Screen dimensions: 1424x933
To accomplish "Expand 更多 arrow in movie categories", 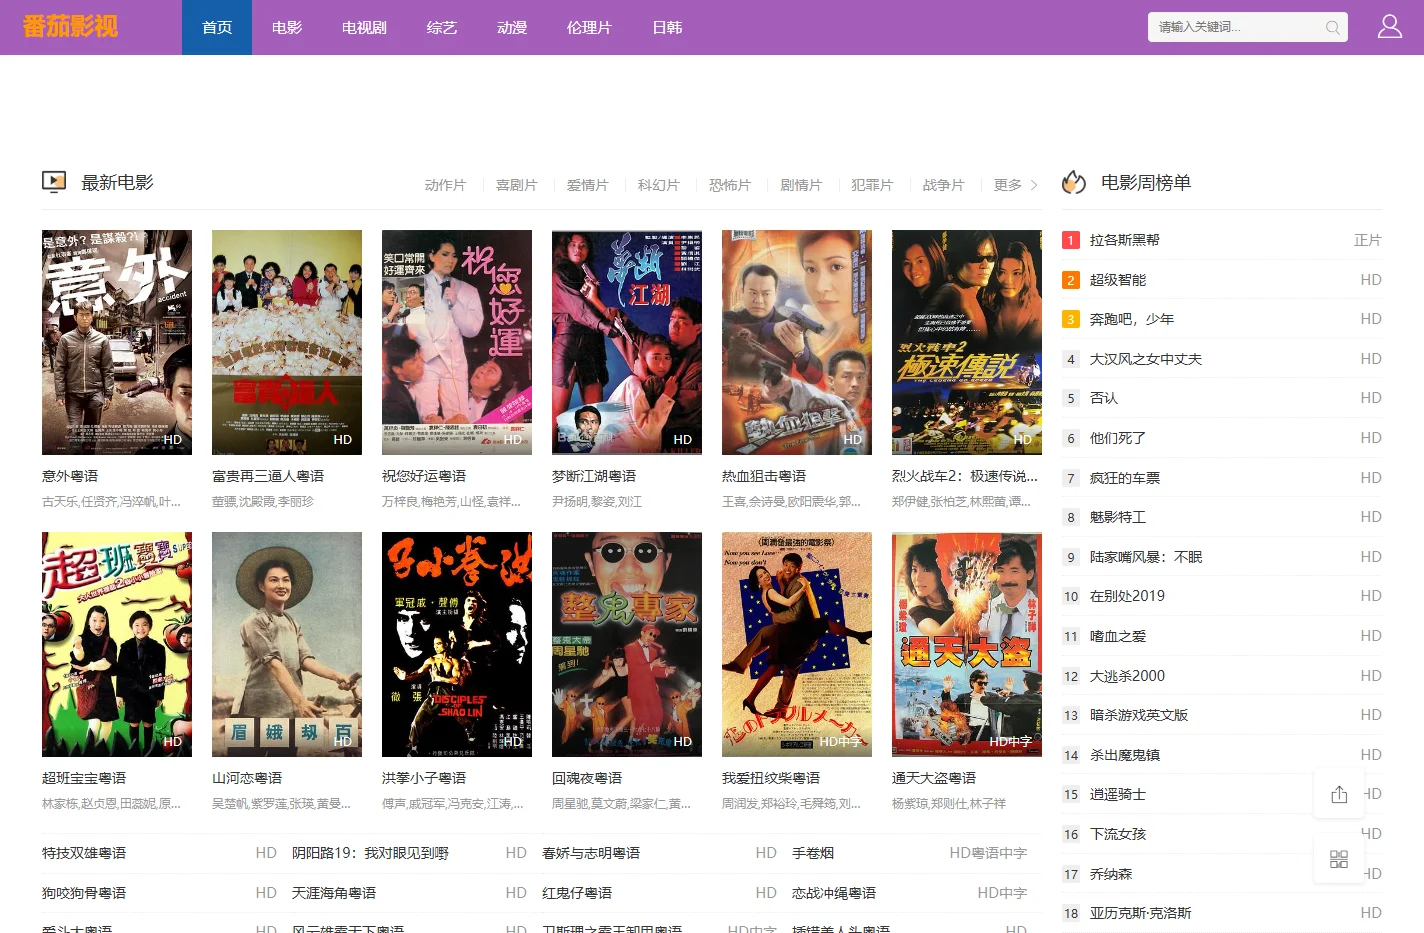I will 1034,185.
